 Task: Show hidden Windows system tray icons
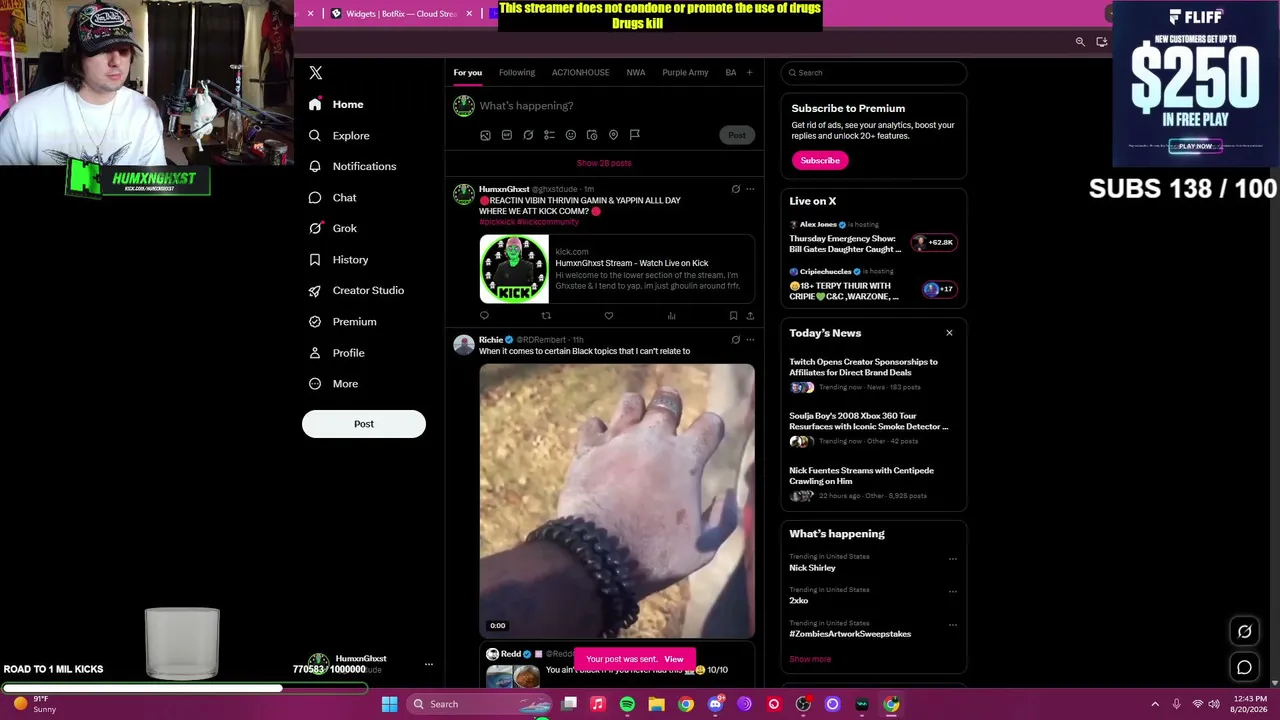pyautogui.click(x=1155, y=704)
